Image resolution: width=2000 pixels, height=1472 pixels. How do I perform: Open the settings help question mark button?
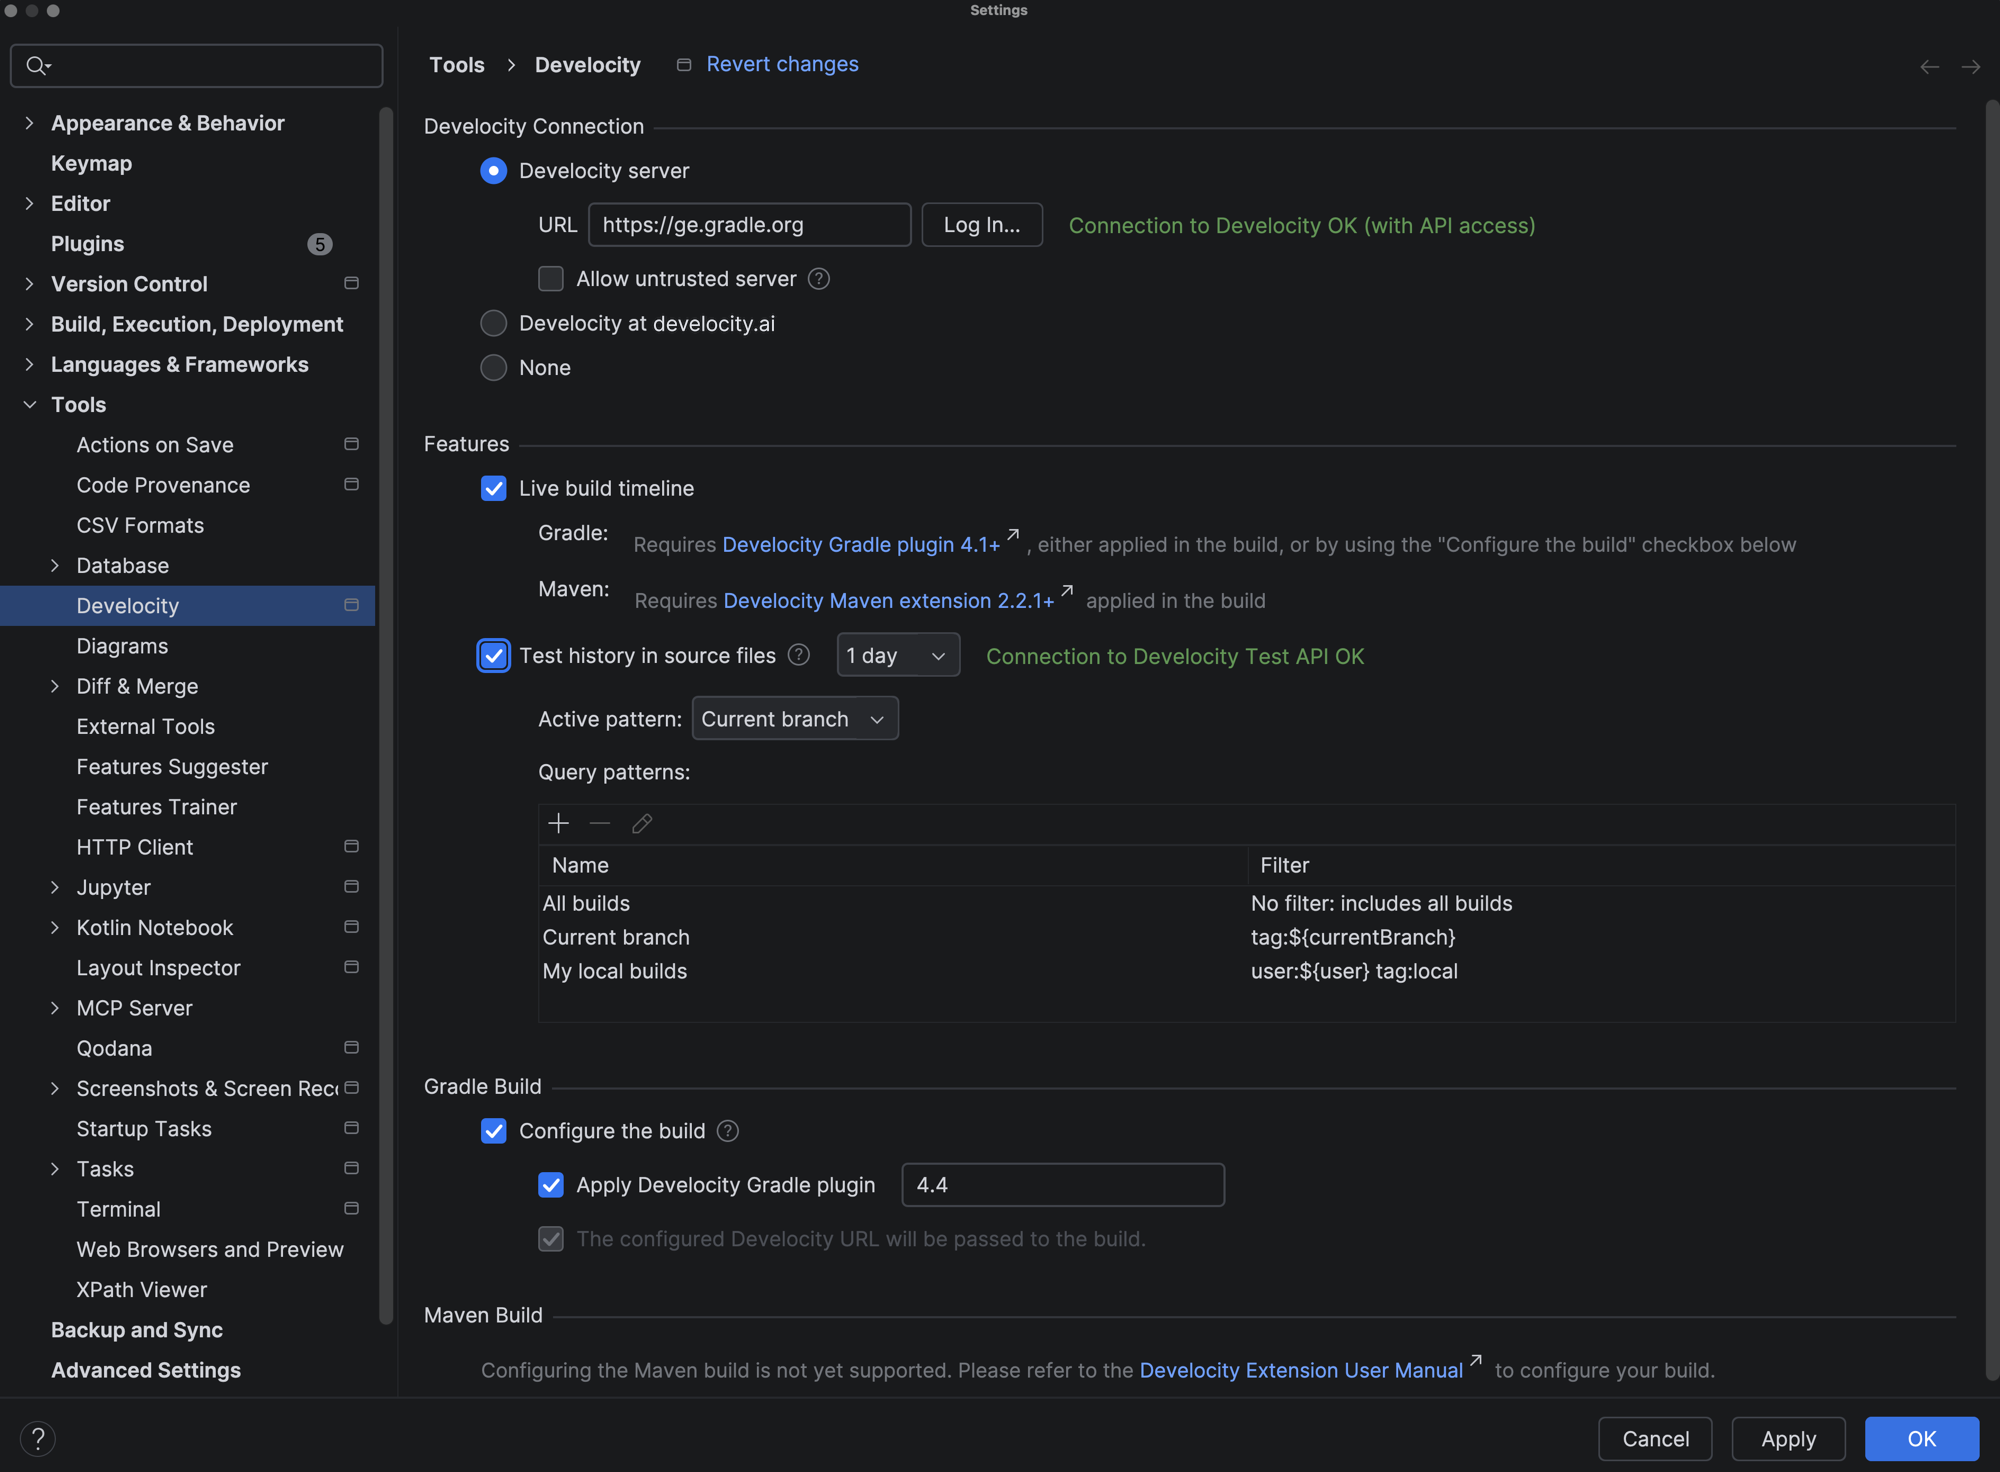point(38,1439)
